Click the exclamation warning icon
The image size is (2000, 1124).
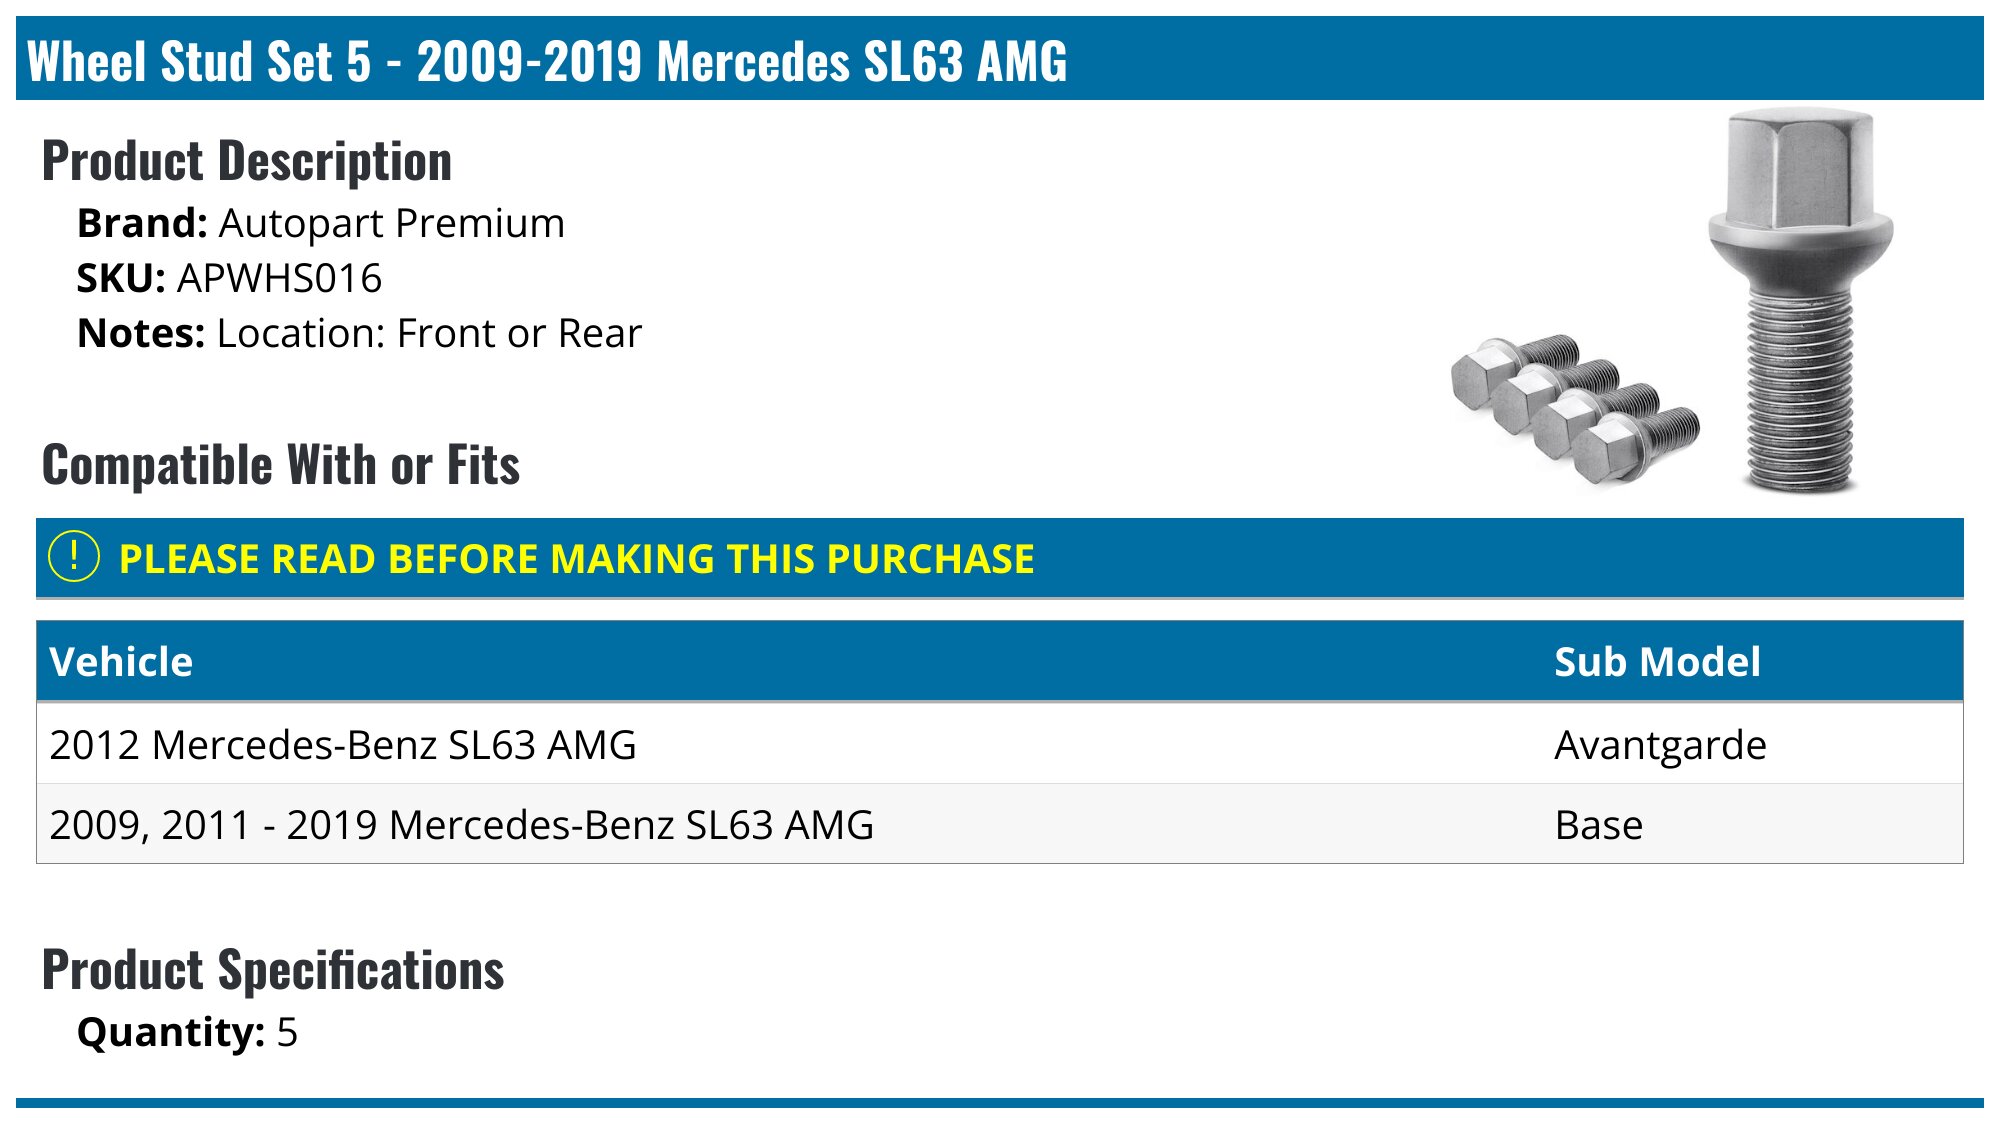click(x=74, y=557)
